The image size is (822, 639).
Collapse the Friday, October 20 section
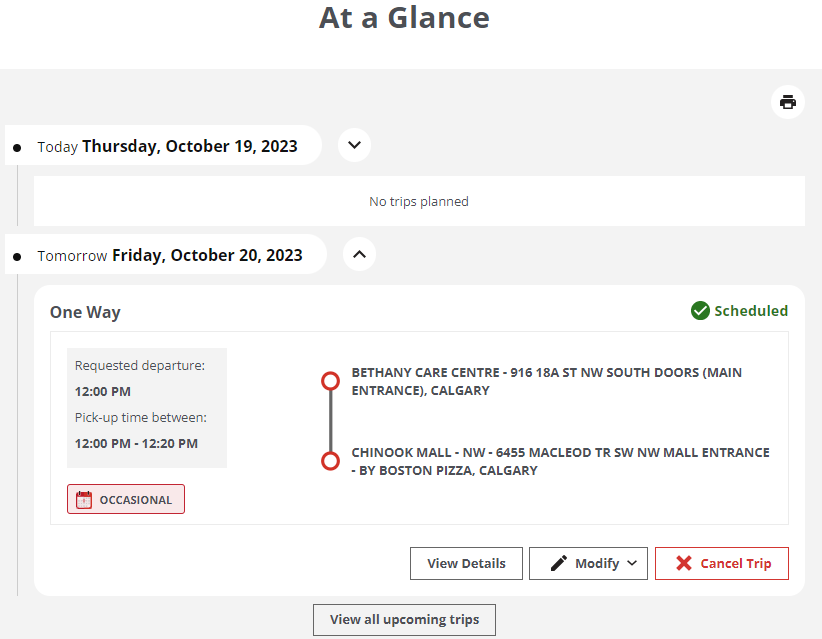tap(359, 253)
